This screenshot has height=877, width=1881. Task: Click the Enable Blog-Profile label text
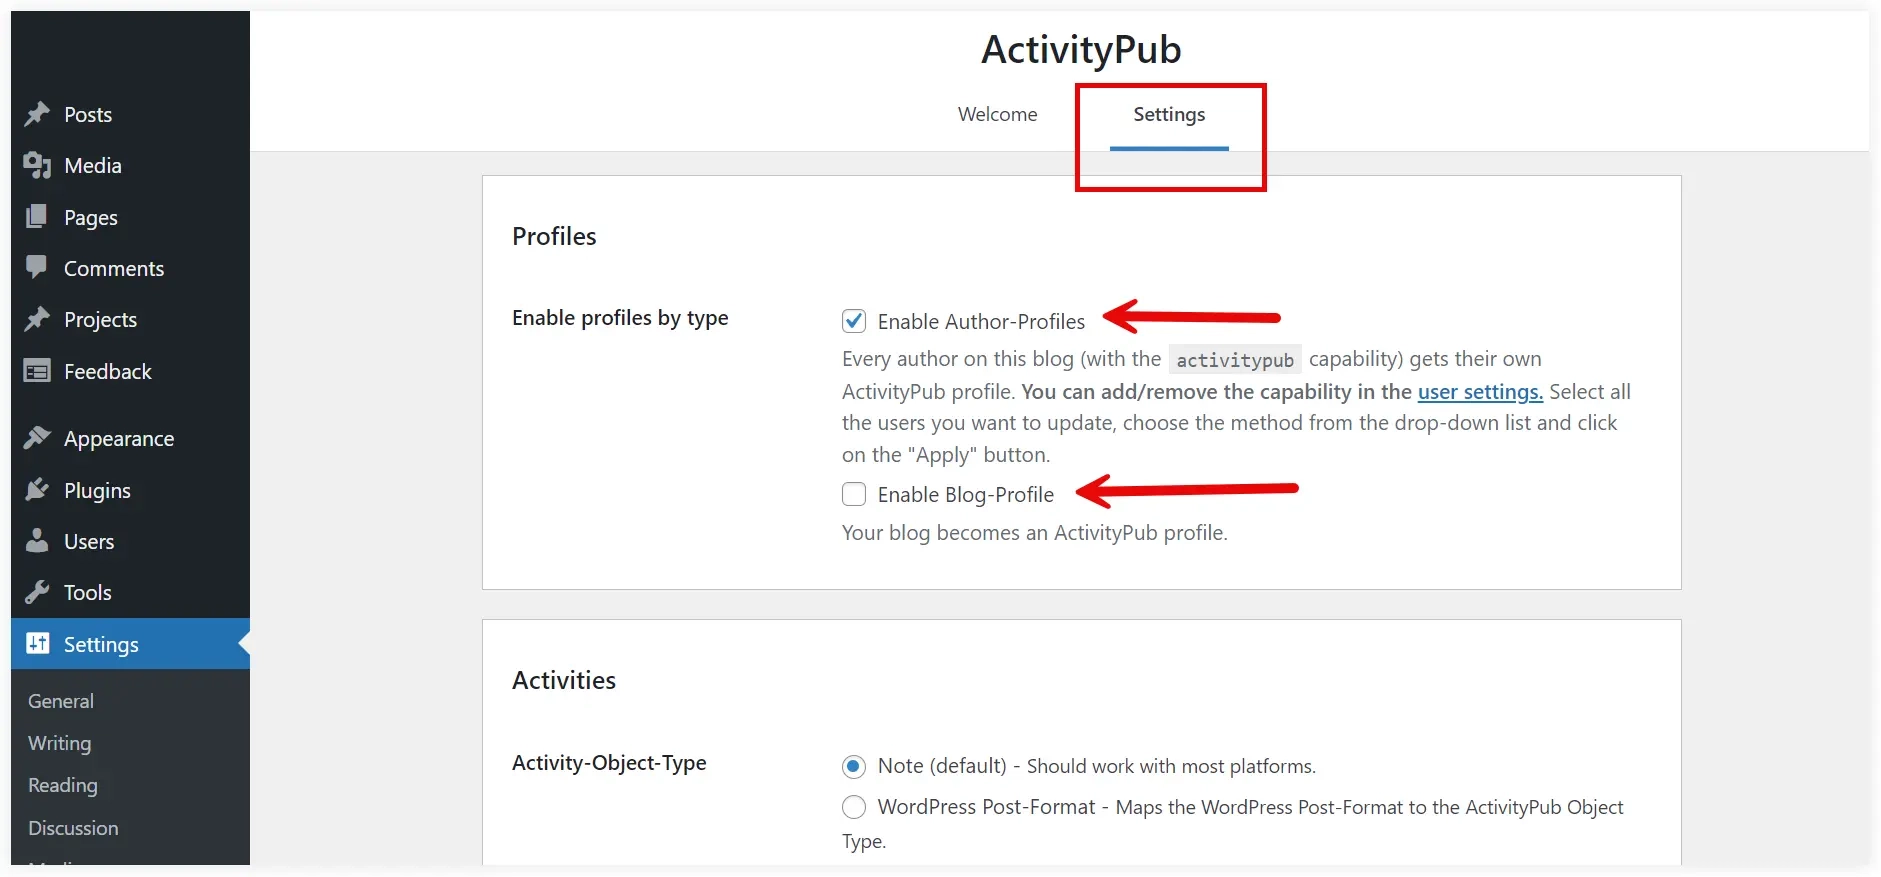click(x=966, y=494)
